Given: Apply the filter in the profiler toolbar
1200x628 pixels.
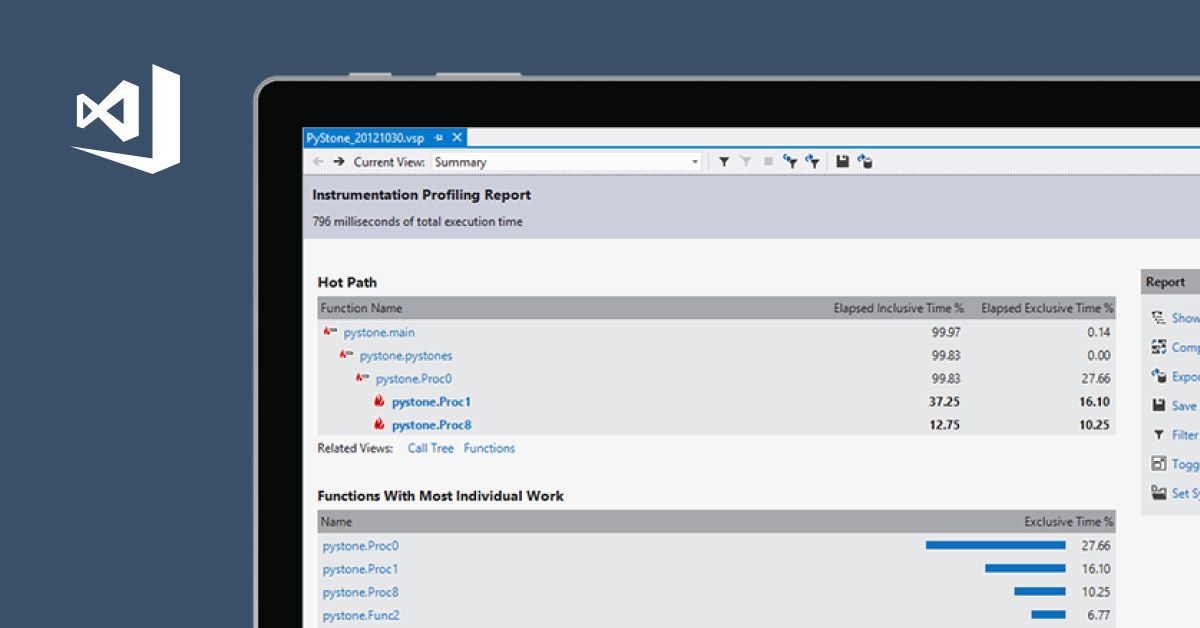Looking at the screenshot, I should tap(724, 161).
